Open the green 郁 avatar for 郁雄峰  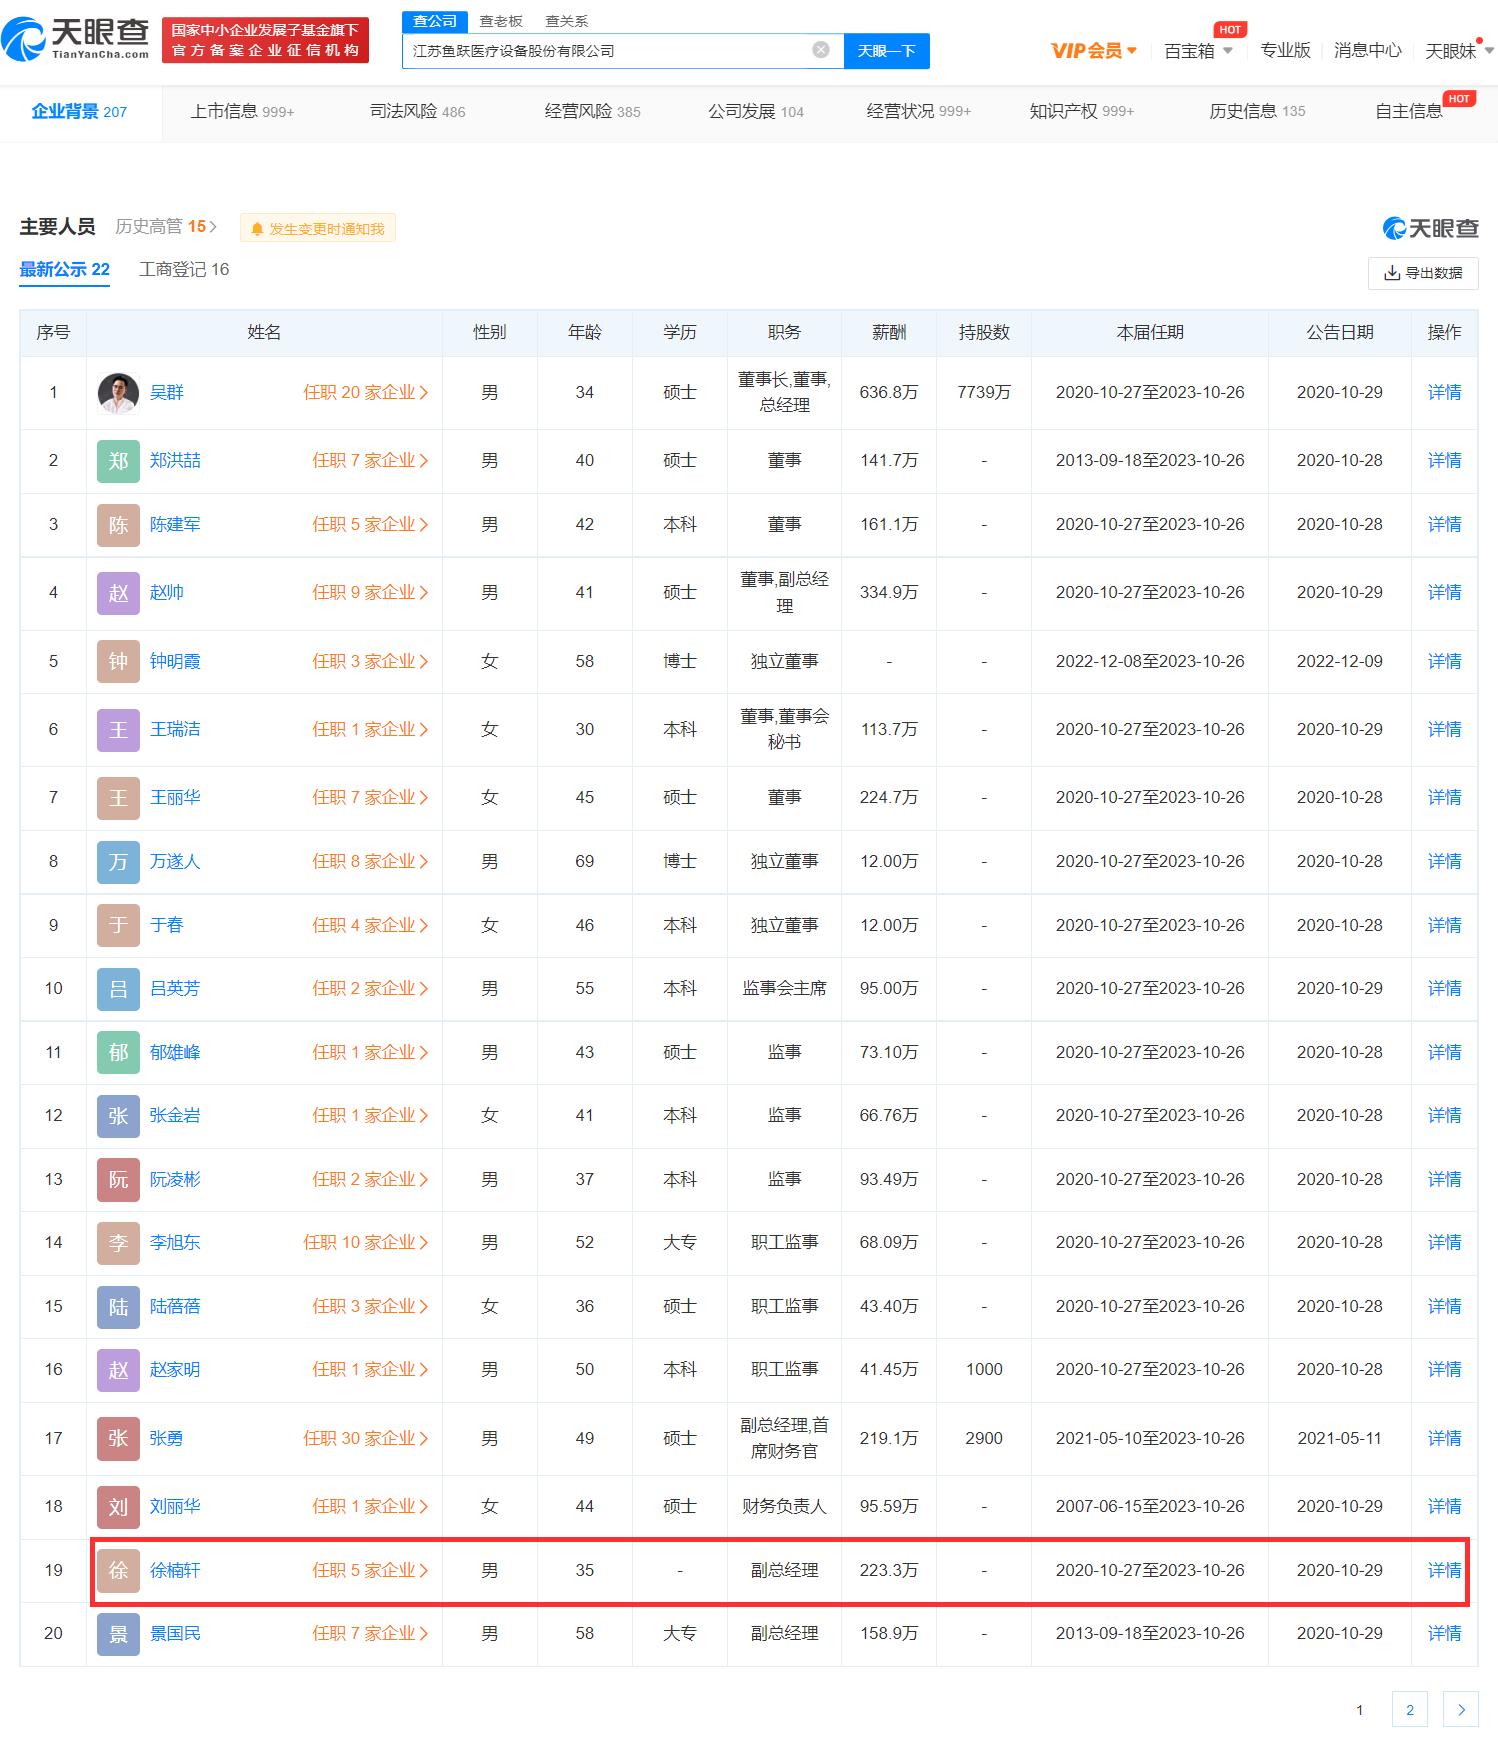coord(118,1053)
